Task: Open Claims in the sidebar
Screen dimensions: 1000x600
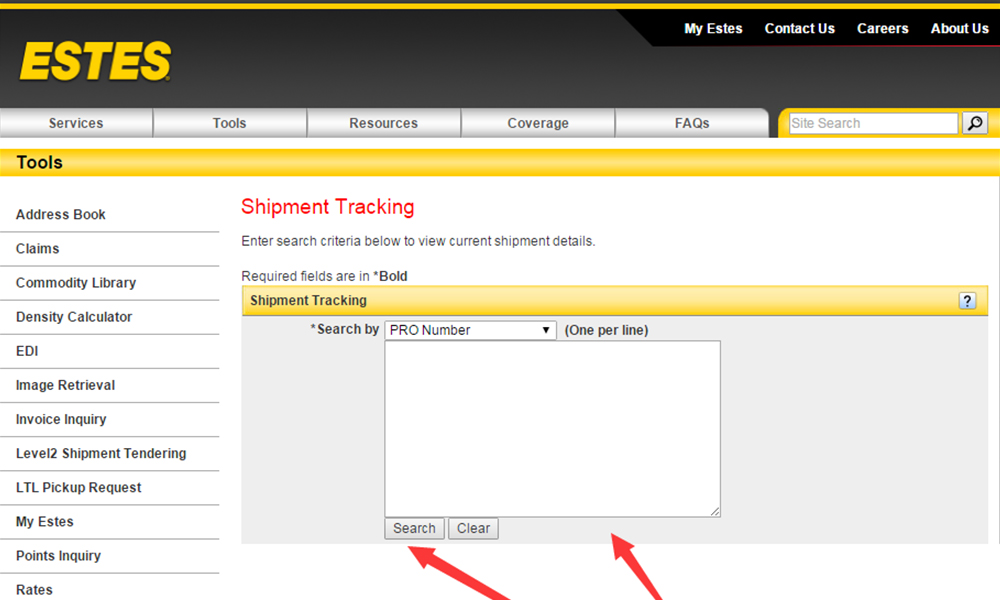Action: 38,249
